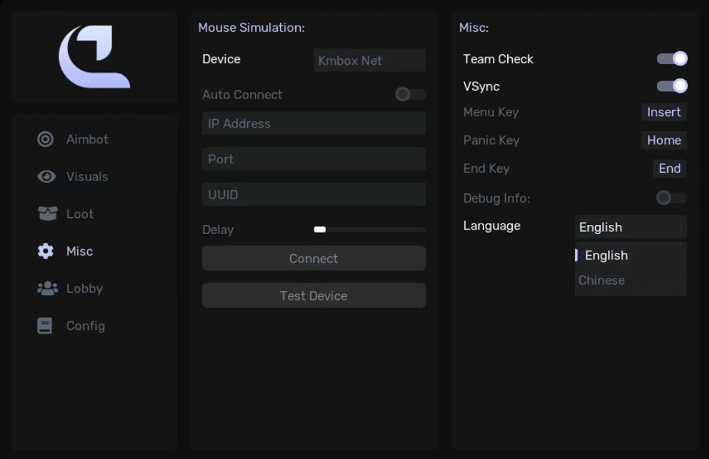This screenshot has width=709, height=459.
Task: Disable the Team Check toggle
Action: 671,59
